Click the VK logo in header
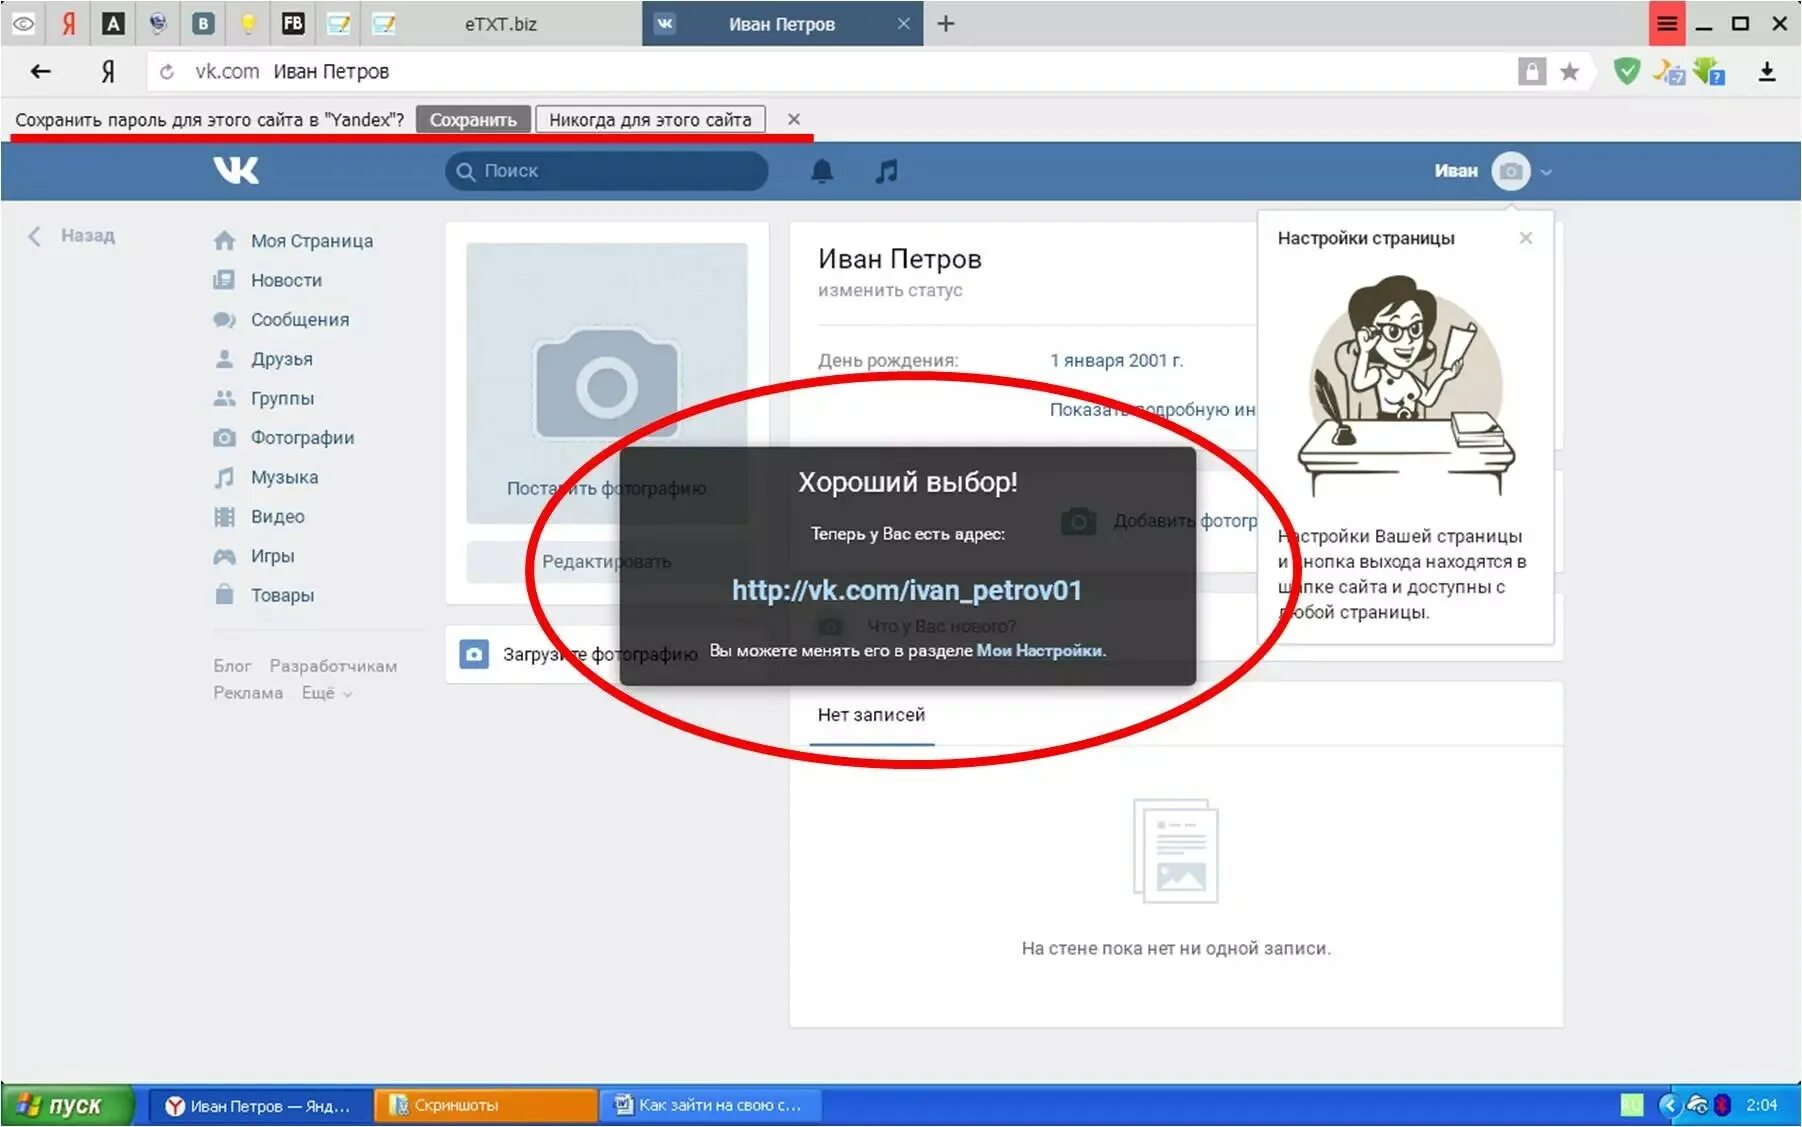 (236, 170)
